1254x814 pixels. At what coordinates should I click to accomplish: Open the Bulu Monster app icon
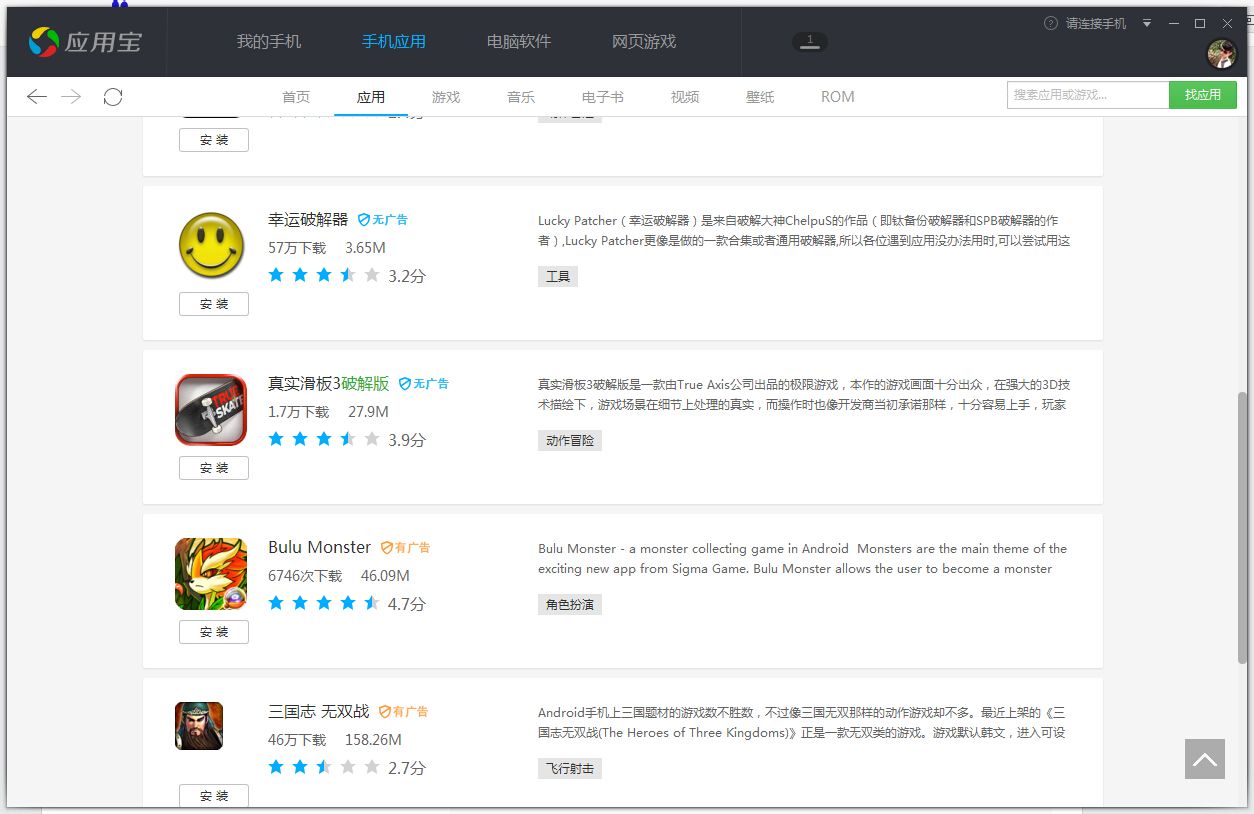click(x=211, y=574)
